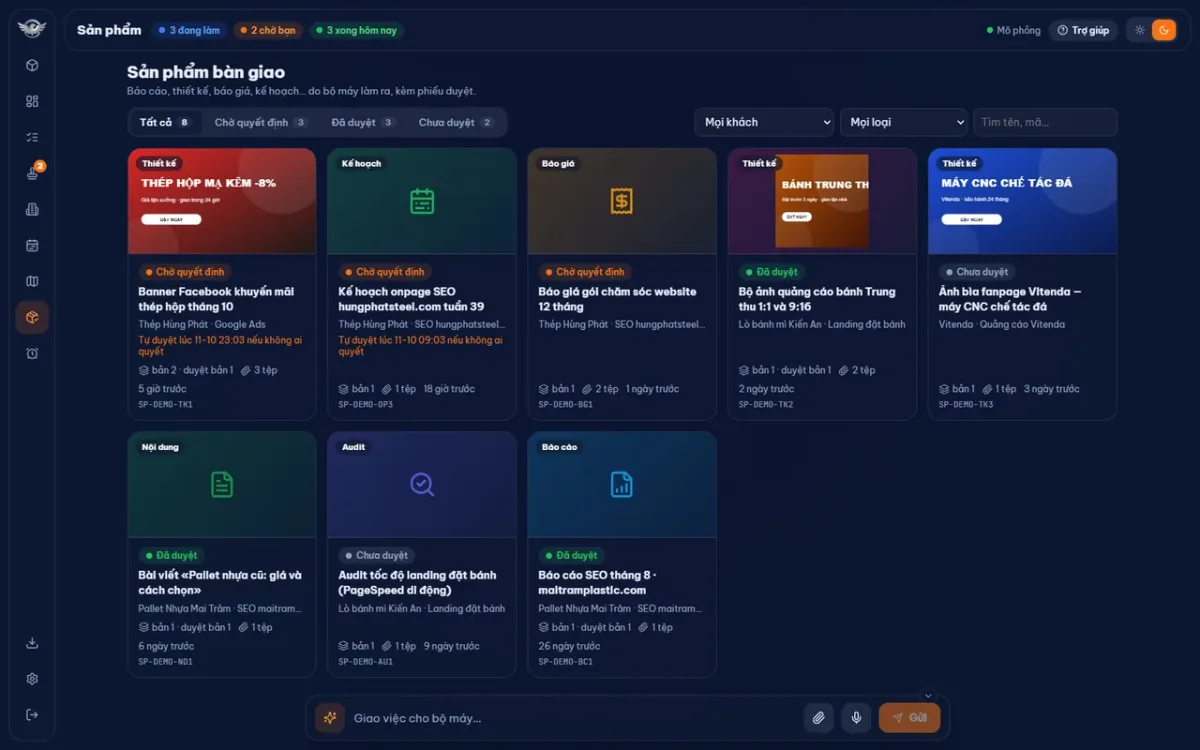Click the "3 xong hôm nay" status pill
1200x750 pixels.
click(355, 30)
